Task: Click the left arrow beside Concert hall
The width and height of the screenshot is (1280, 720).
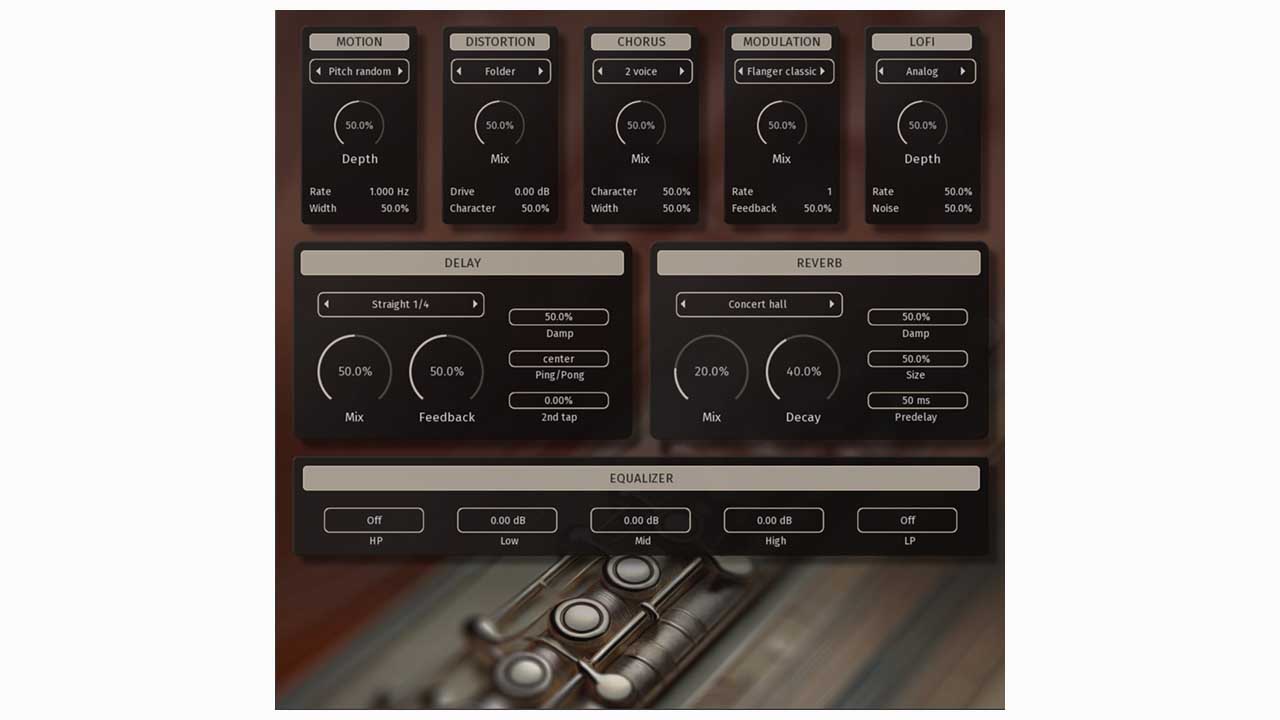Action: 683,305
